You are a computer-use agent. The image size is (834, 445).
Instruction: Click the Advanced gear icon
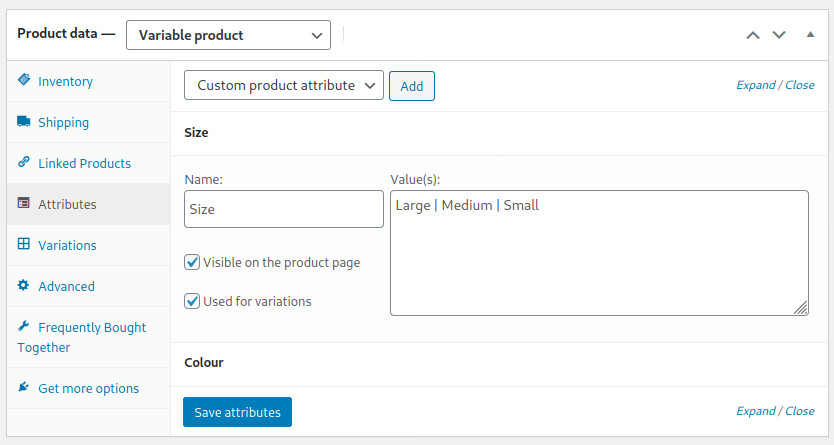[x=23, y=285]
